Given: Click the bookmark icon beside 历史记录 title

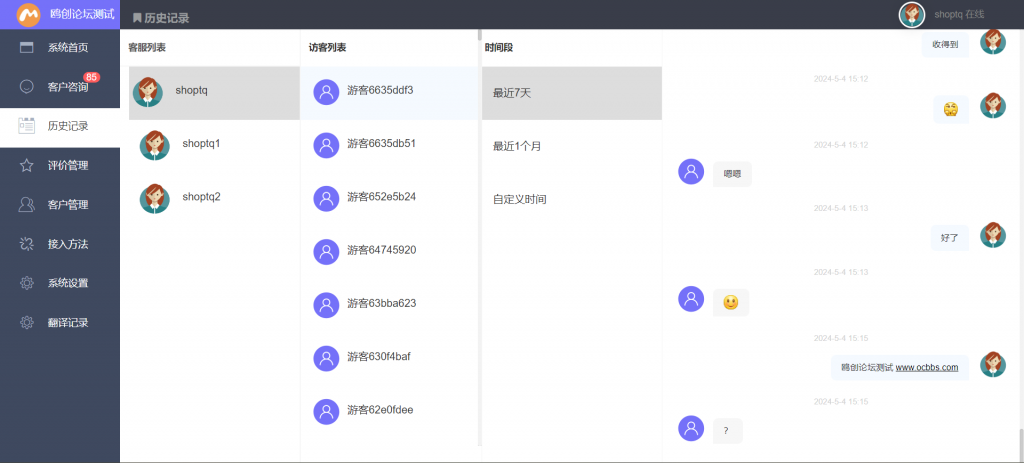Looking at the screenshot, I should click(x=137, y=18).
